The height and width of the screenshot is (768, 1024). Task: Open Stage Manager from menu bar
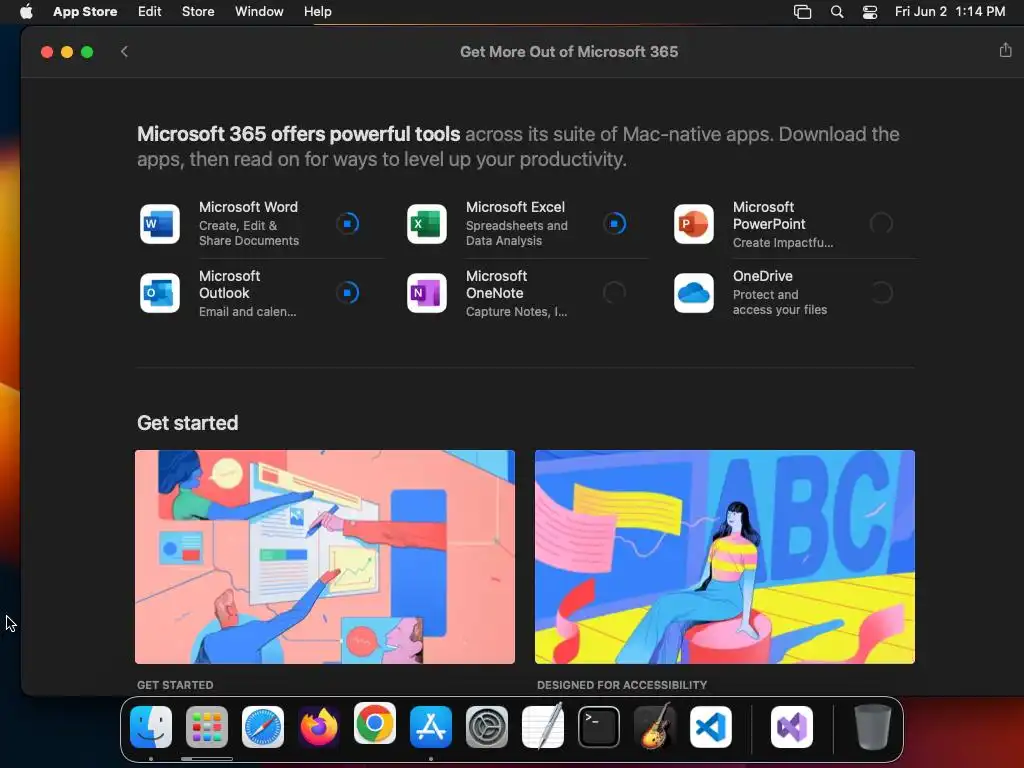click(802, 12)
